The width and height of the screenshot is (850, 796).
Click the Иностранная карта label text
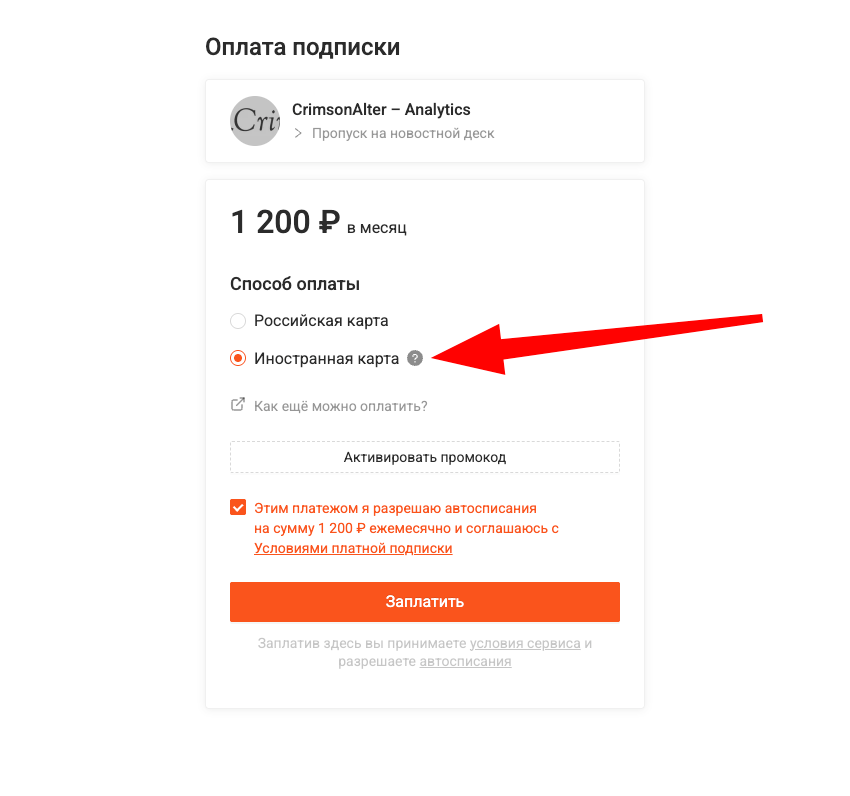[x=326, y=358]
